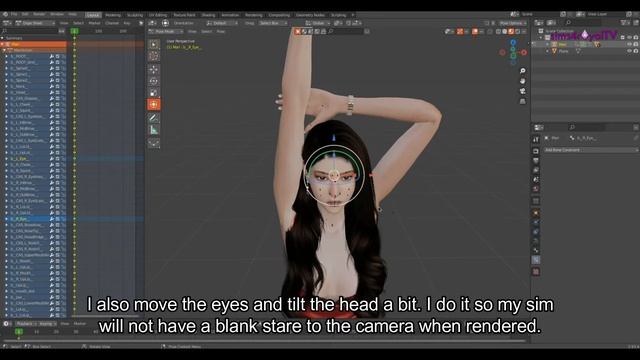
Task: Select the Move tool in viewport toolbar
Action: coord(154,69)
